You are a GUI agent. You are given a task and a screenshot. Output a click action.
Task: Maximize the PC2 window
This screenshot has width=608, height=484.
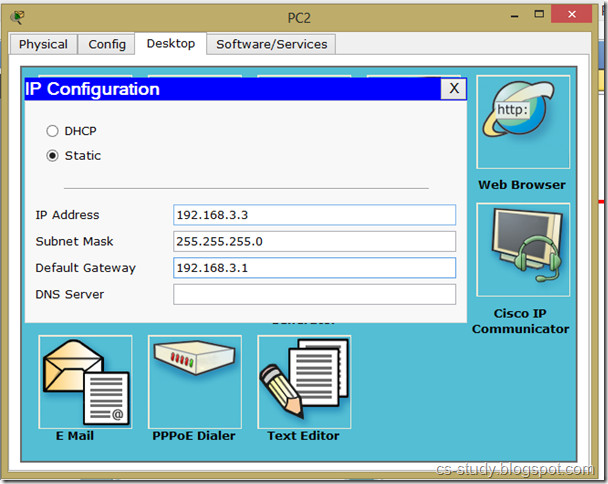[x=539, y=15]
